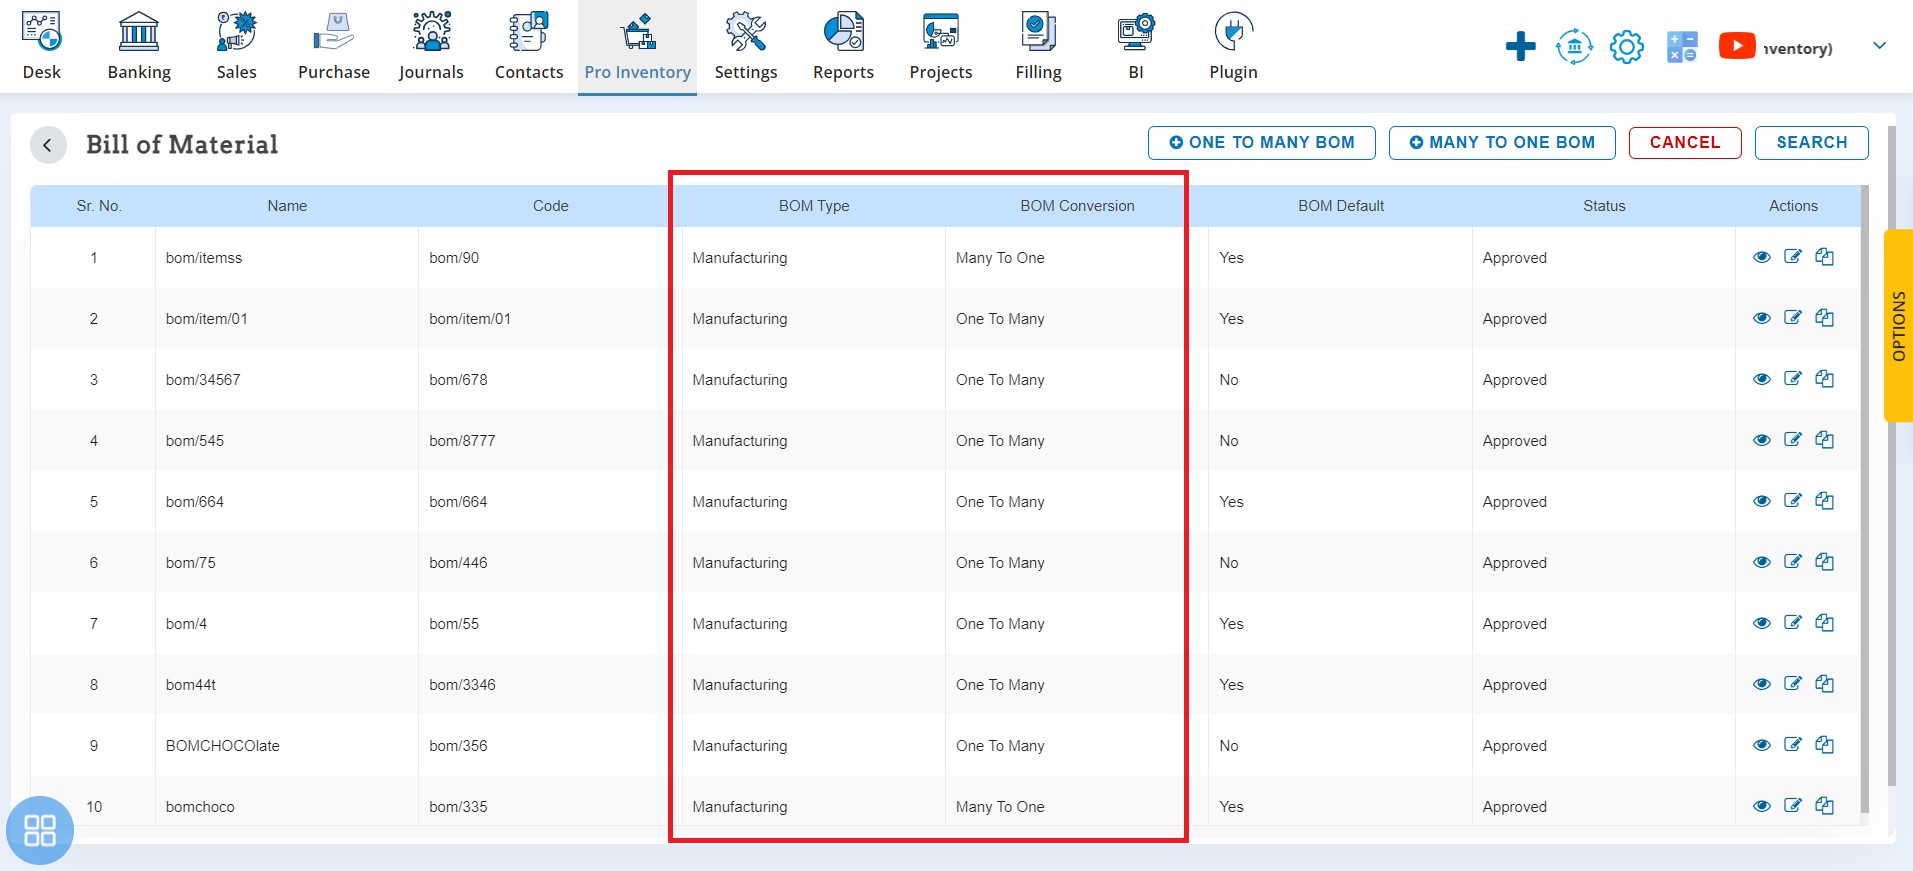Copy the bom/34567 BOM

pyautogui.click(x=1824, y=378)
